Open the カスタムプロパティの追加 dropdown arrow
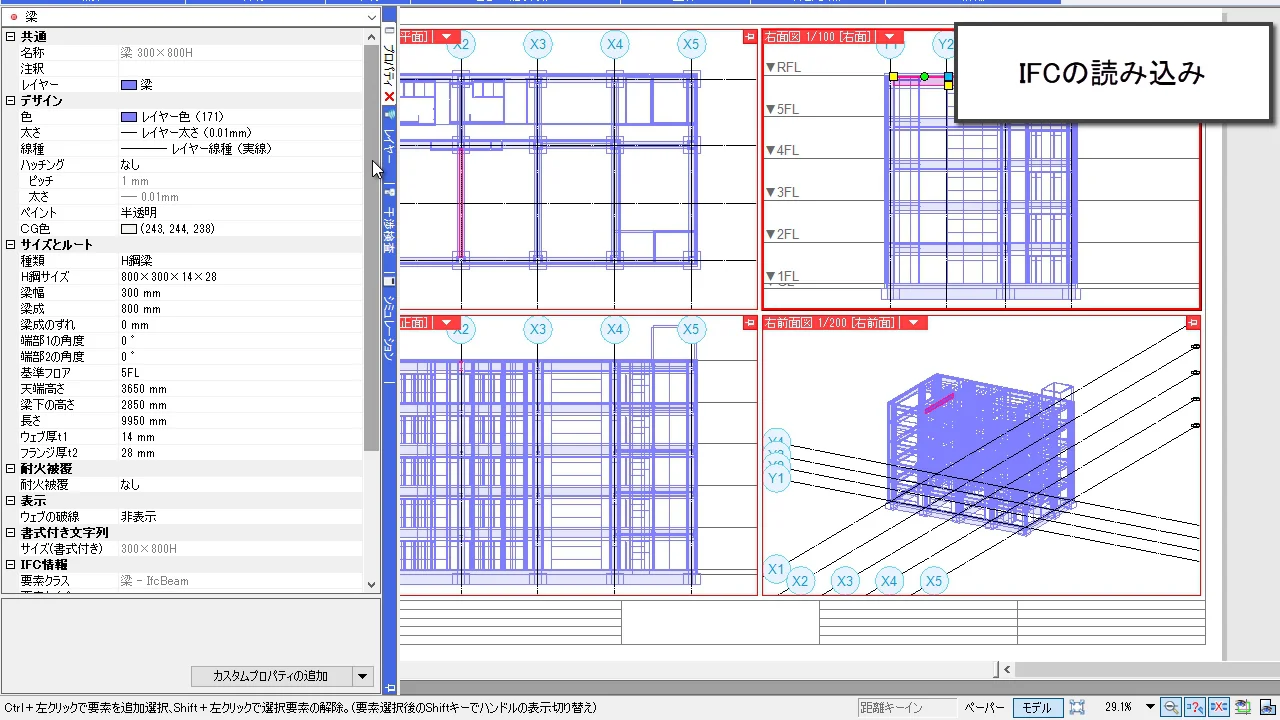The height and width of the screenshot is (720, 1280). coord(363,676)
